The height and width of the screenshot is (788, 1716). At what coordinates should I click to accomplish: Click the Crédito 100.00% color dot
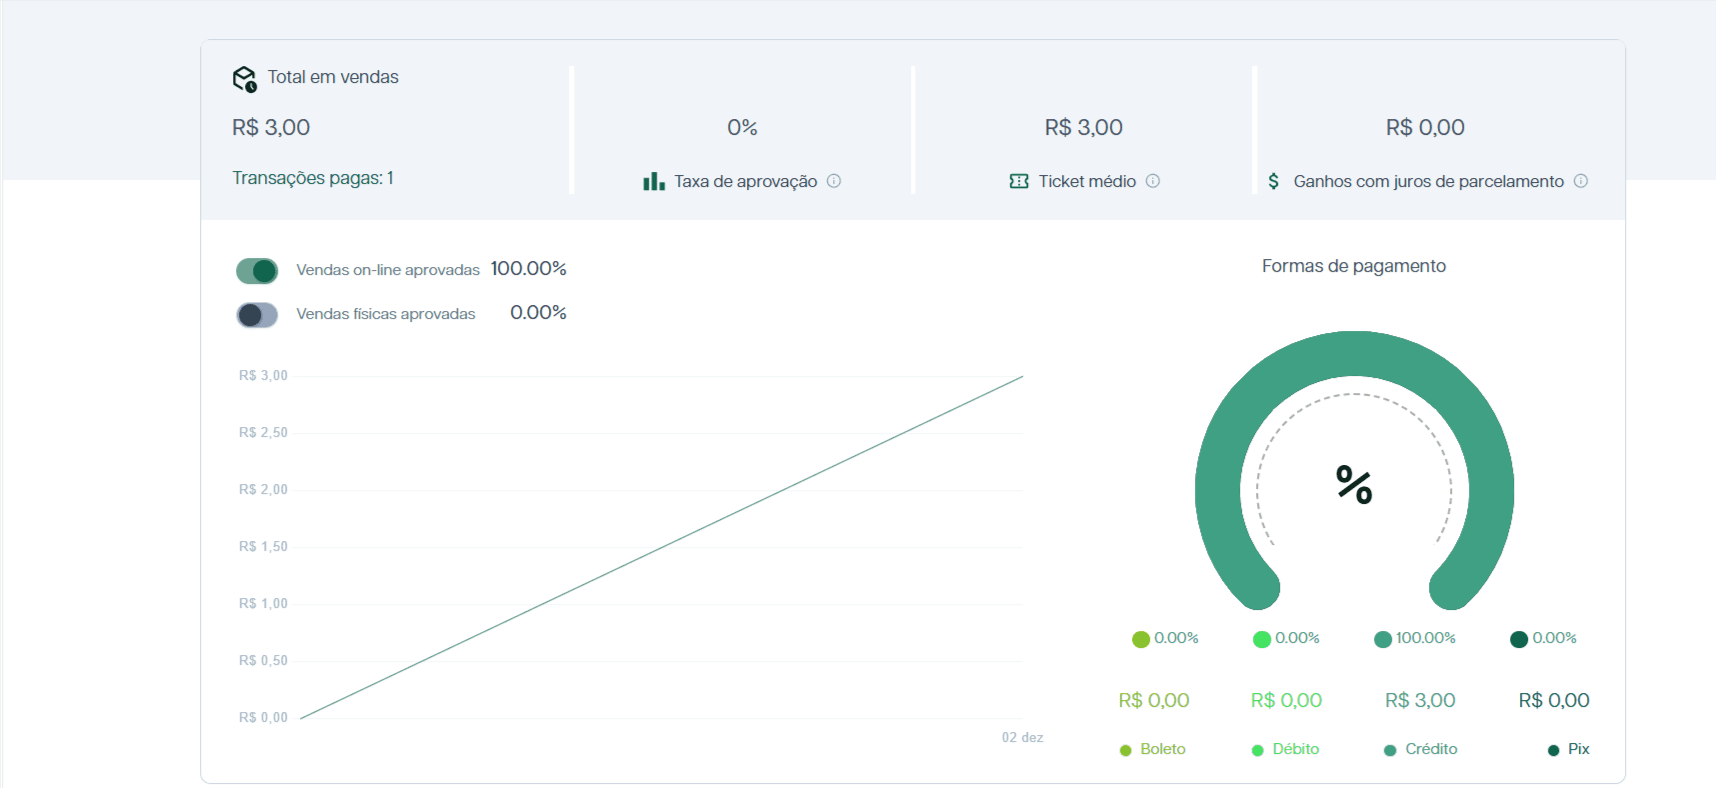[1383, 639]
